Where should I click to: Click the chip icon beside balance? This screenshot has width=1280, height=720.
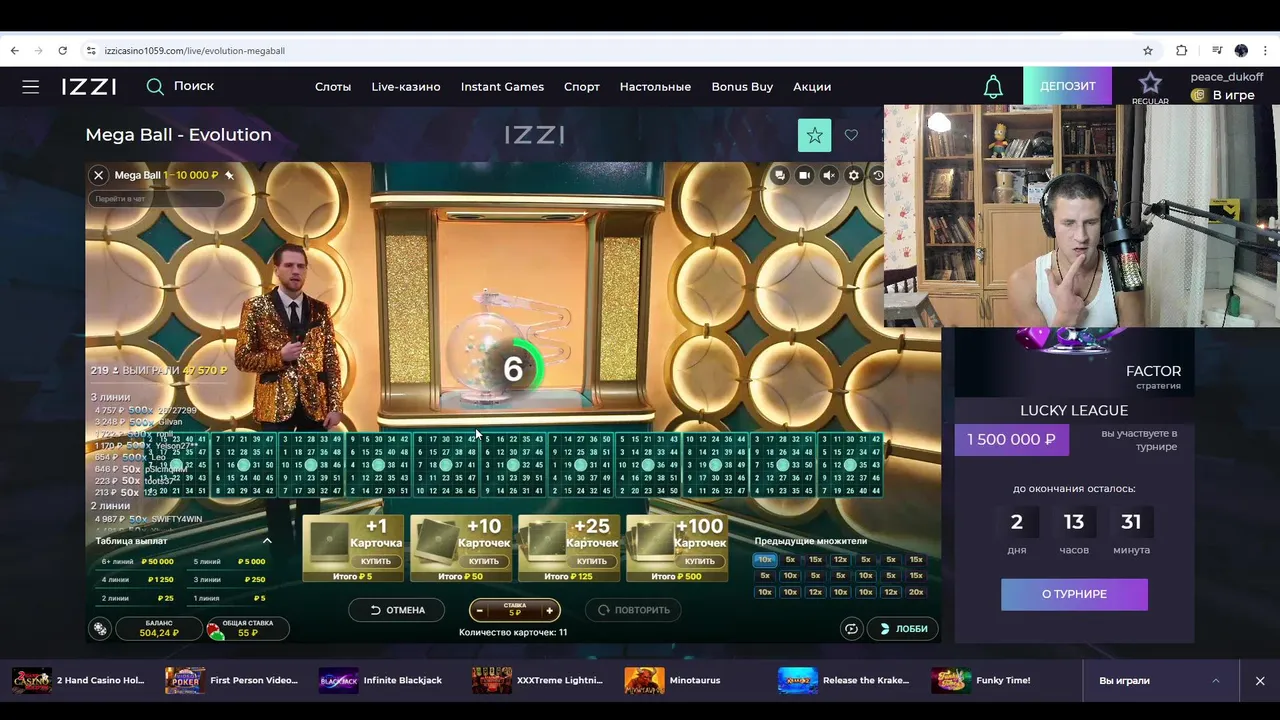click(x=100, y=629)
